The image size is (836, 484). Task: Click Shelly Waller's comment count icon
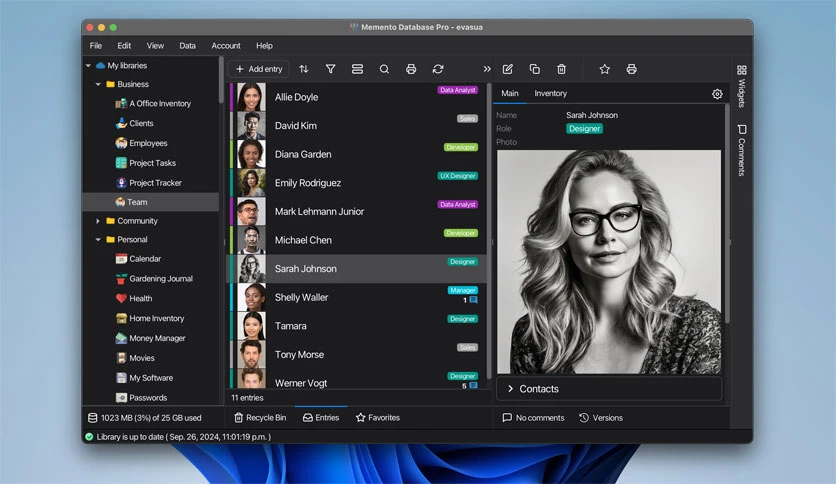pyautogui.click(x=473, y=300)
